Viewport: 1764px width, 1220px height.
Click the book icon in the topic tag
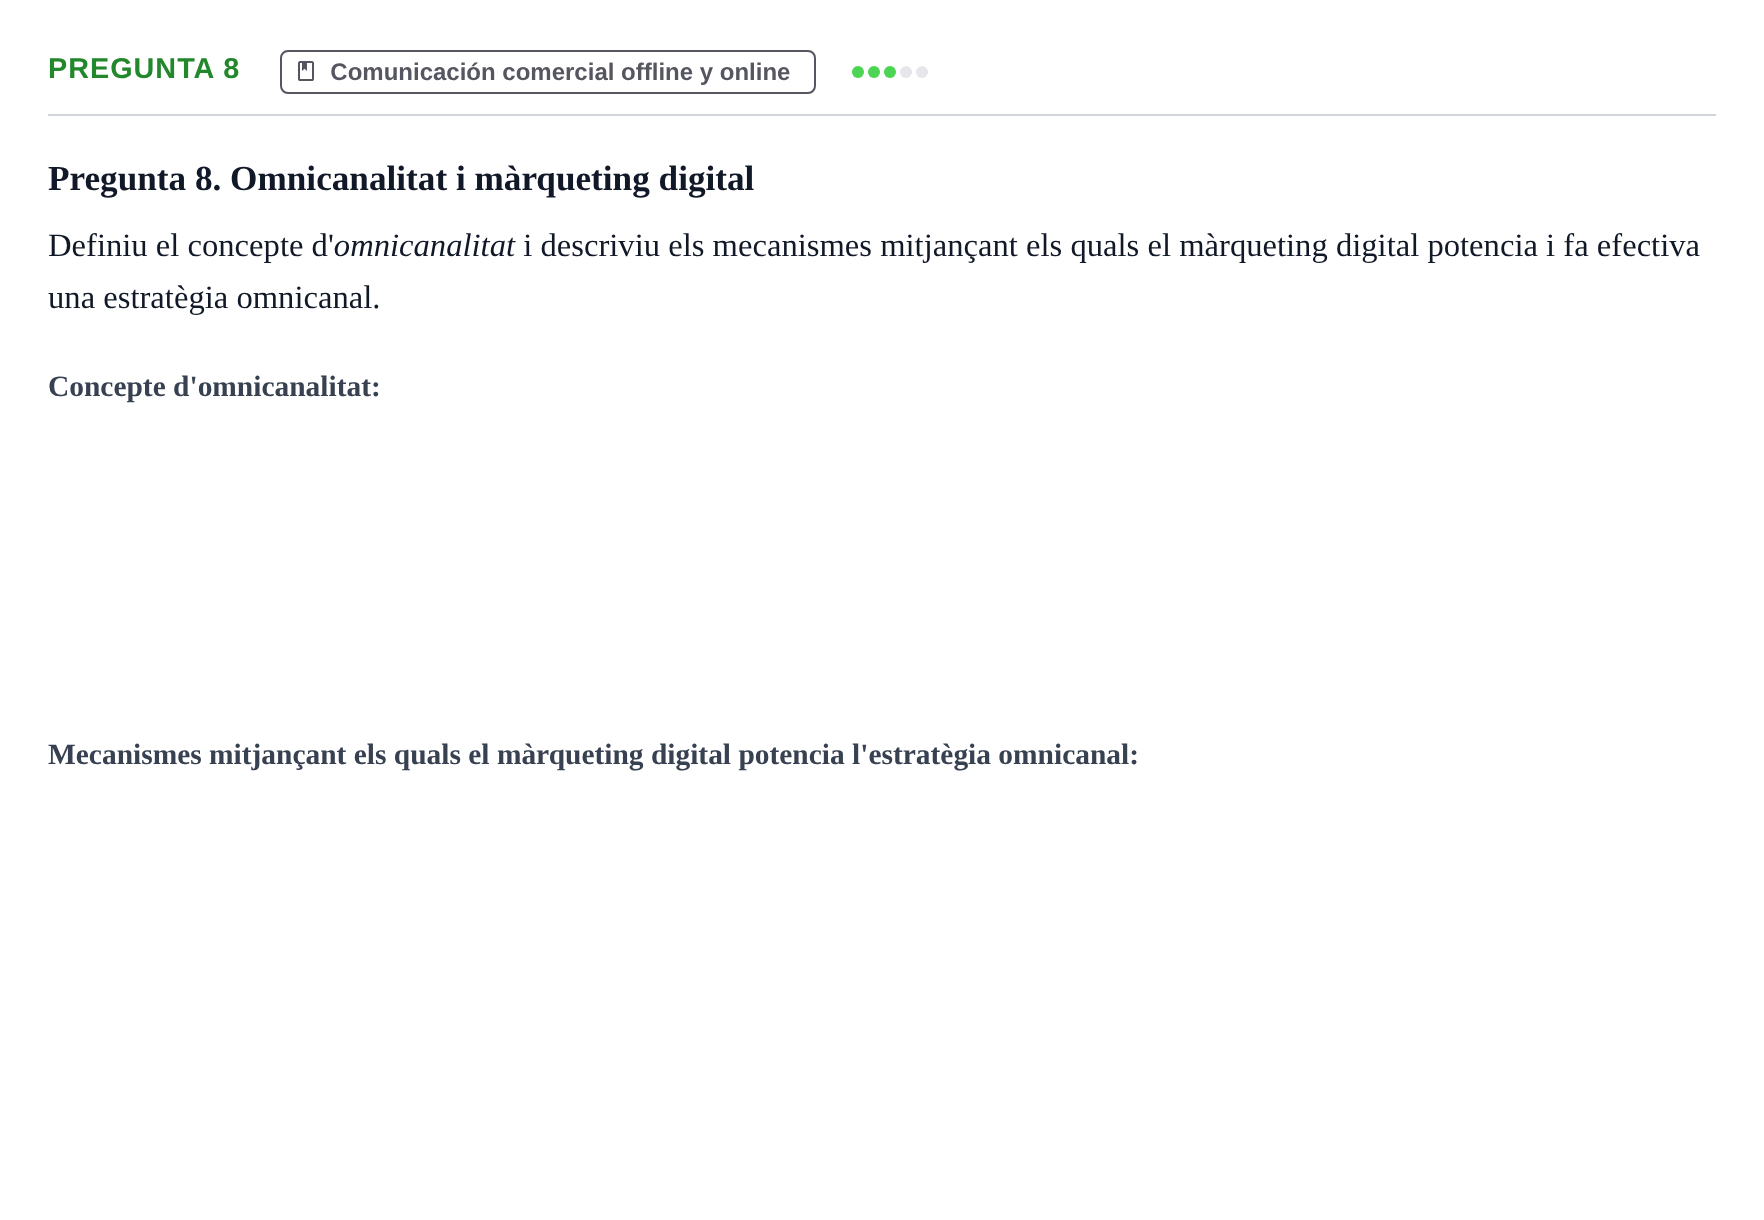pos(306,72)
